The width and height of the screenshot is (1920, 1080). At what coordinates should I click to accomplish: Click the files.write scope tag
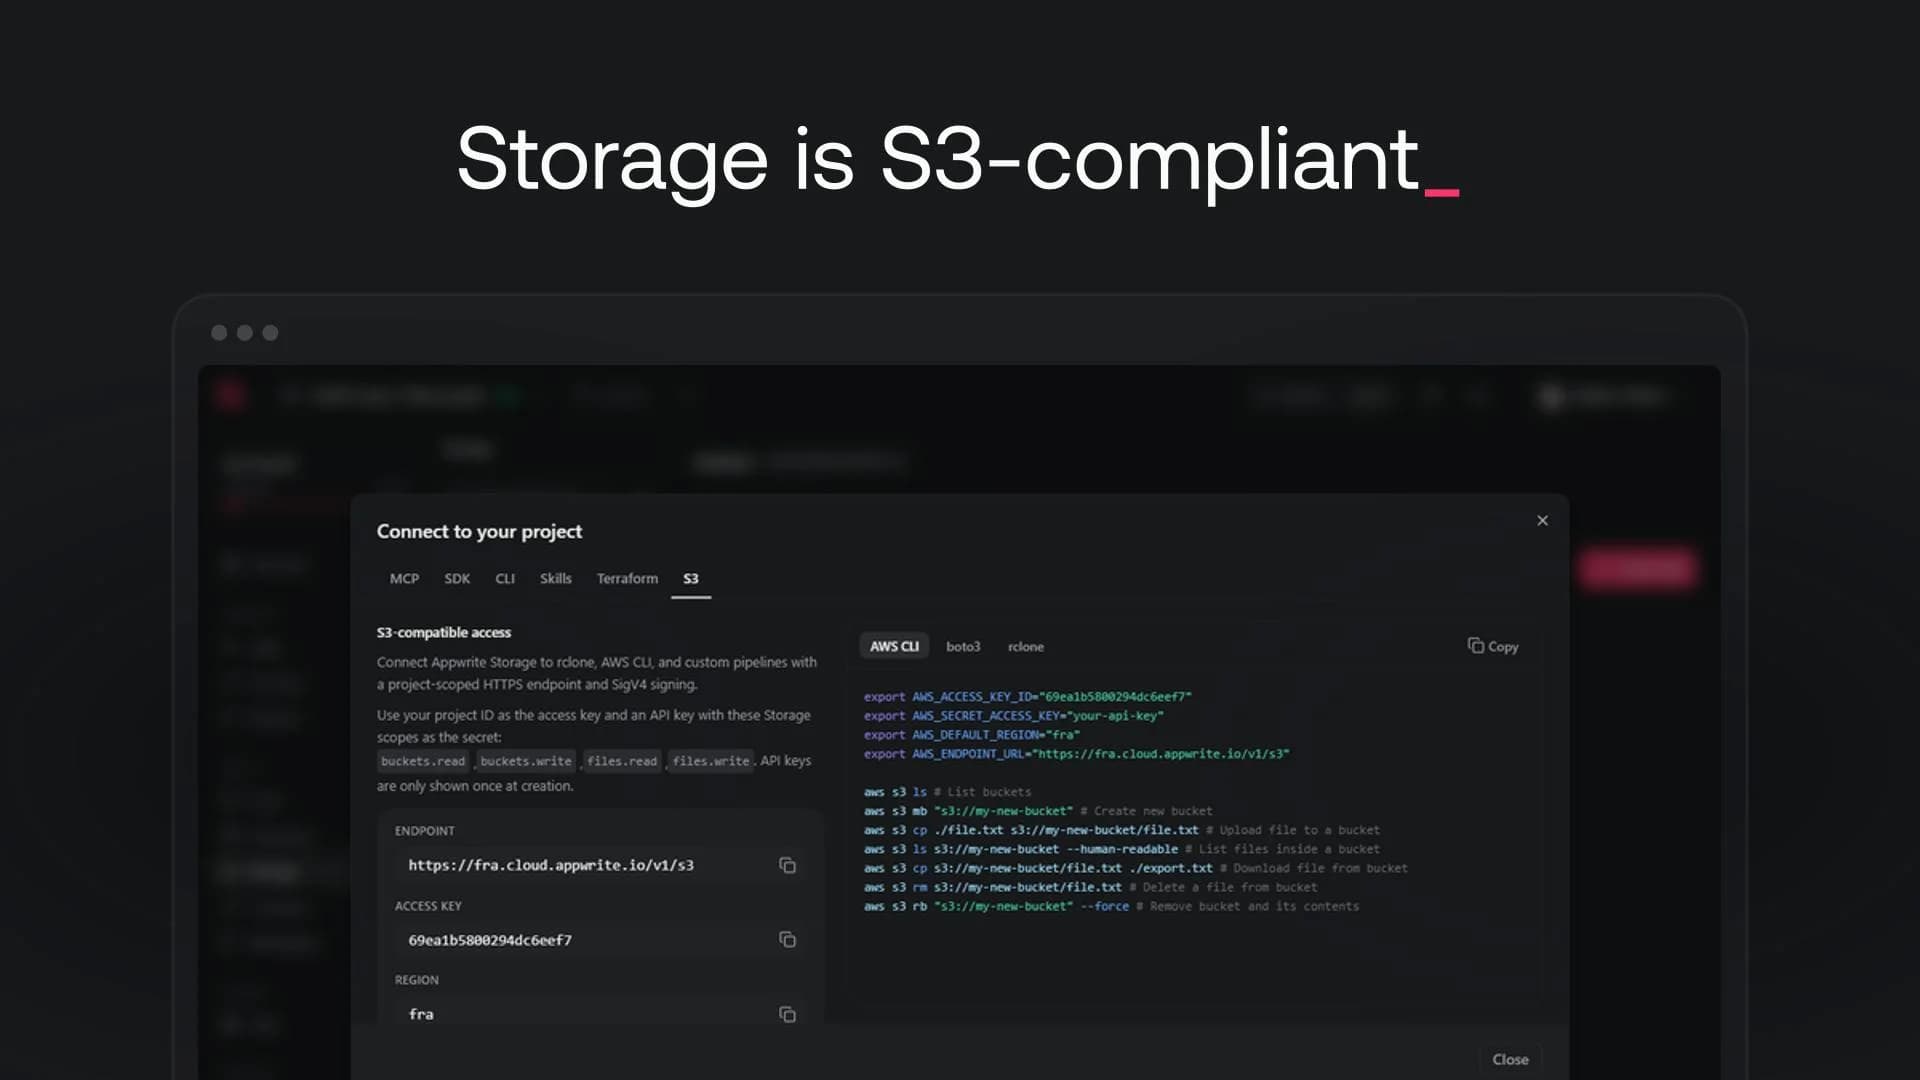pyautogui.click(x=711, y=761)
